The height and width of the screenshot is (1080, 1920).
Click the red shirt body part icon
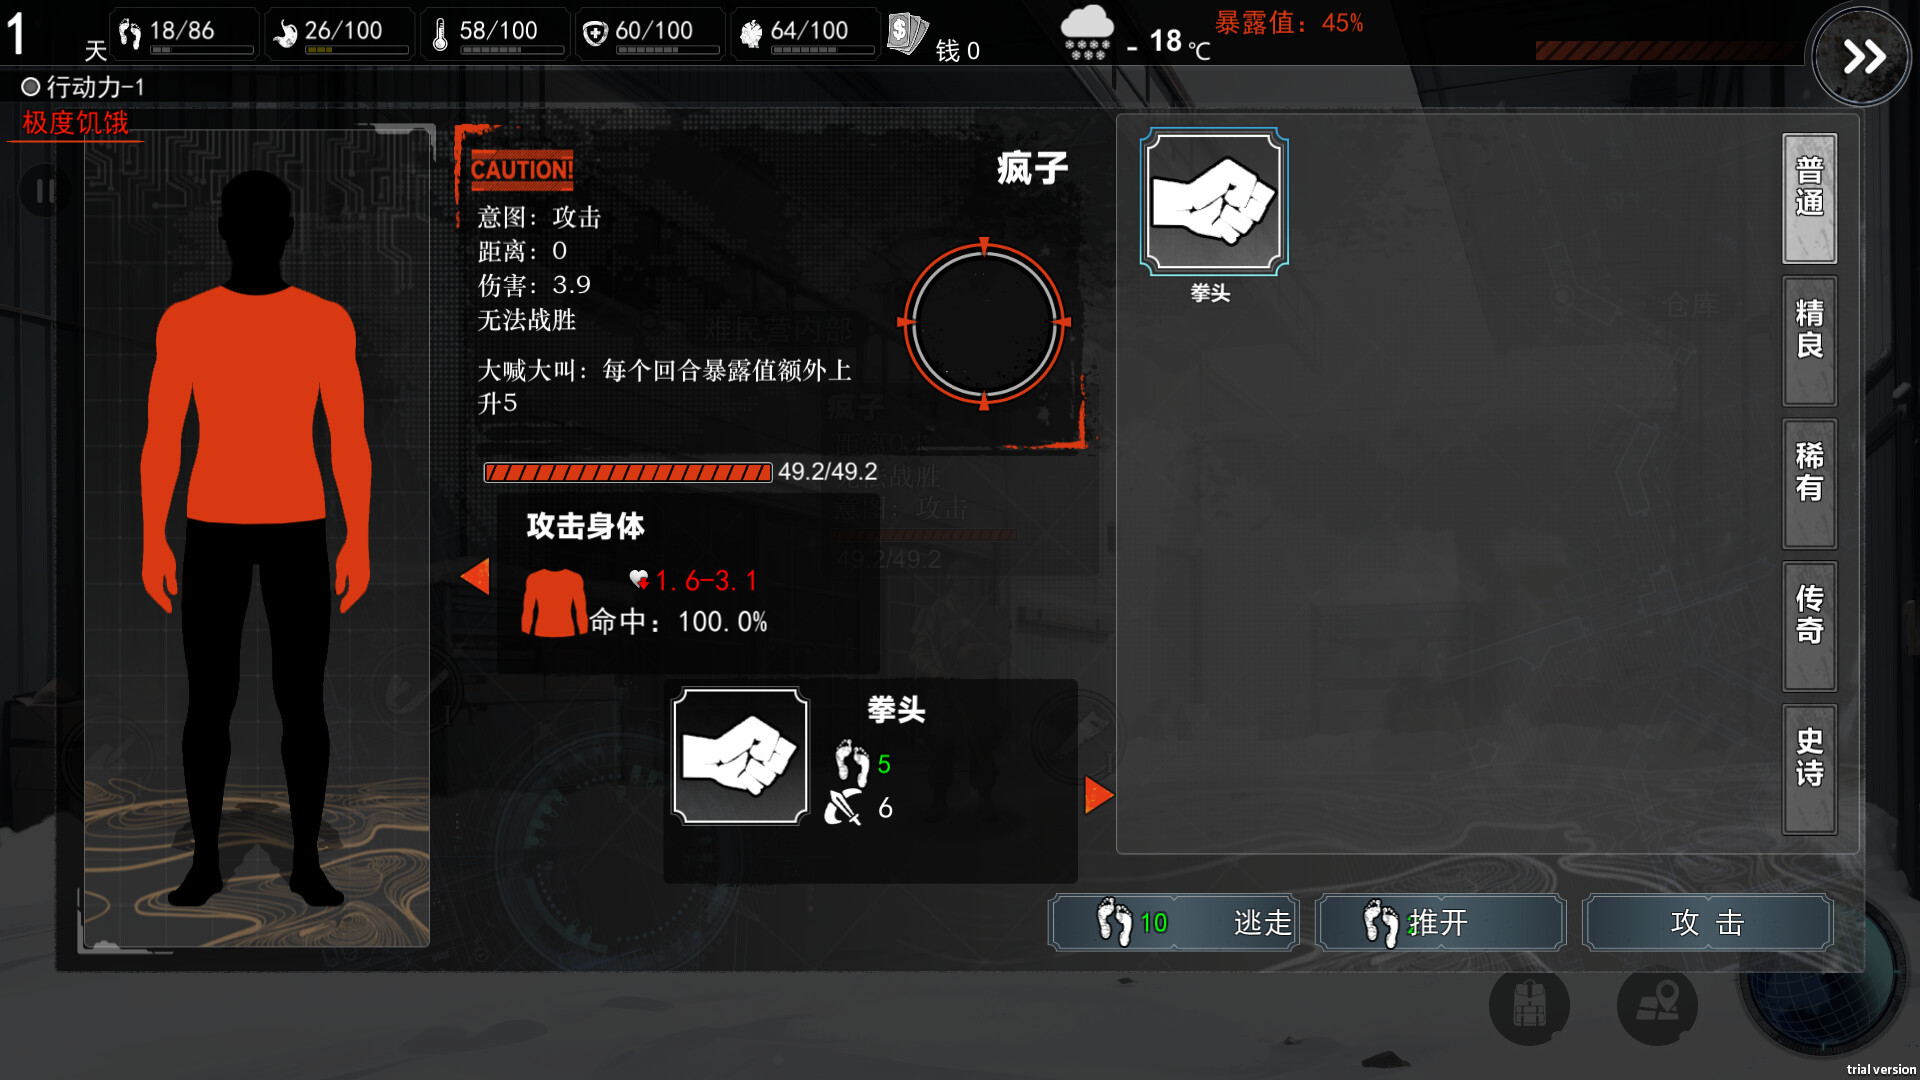pyautogui.click(x=554, y=603)
